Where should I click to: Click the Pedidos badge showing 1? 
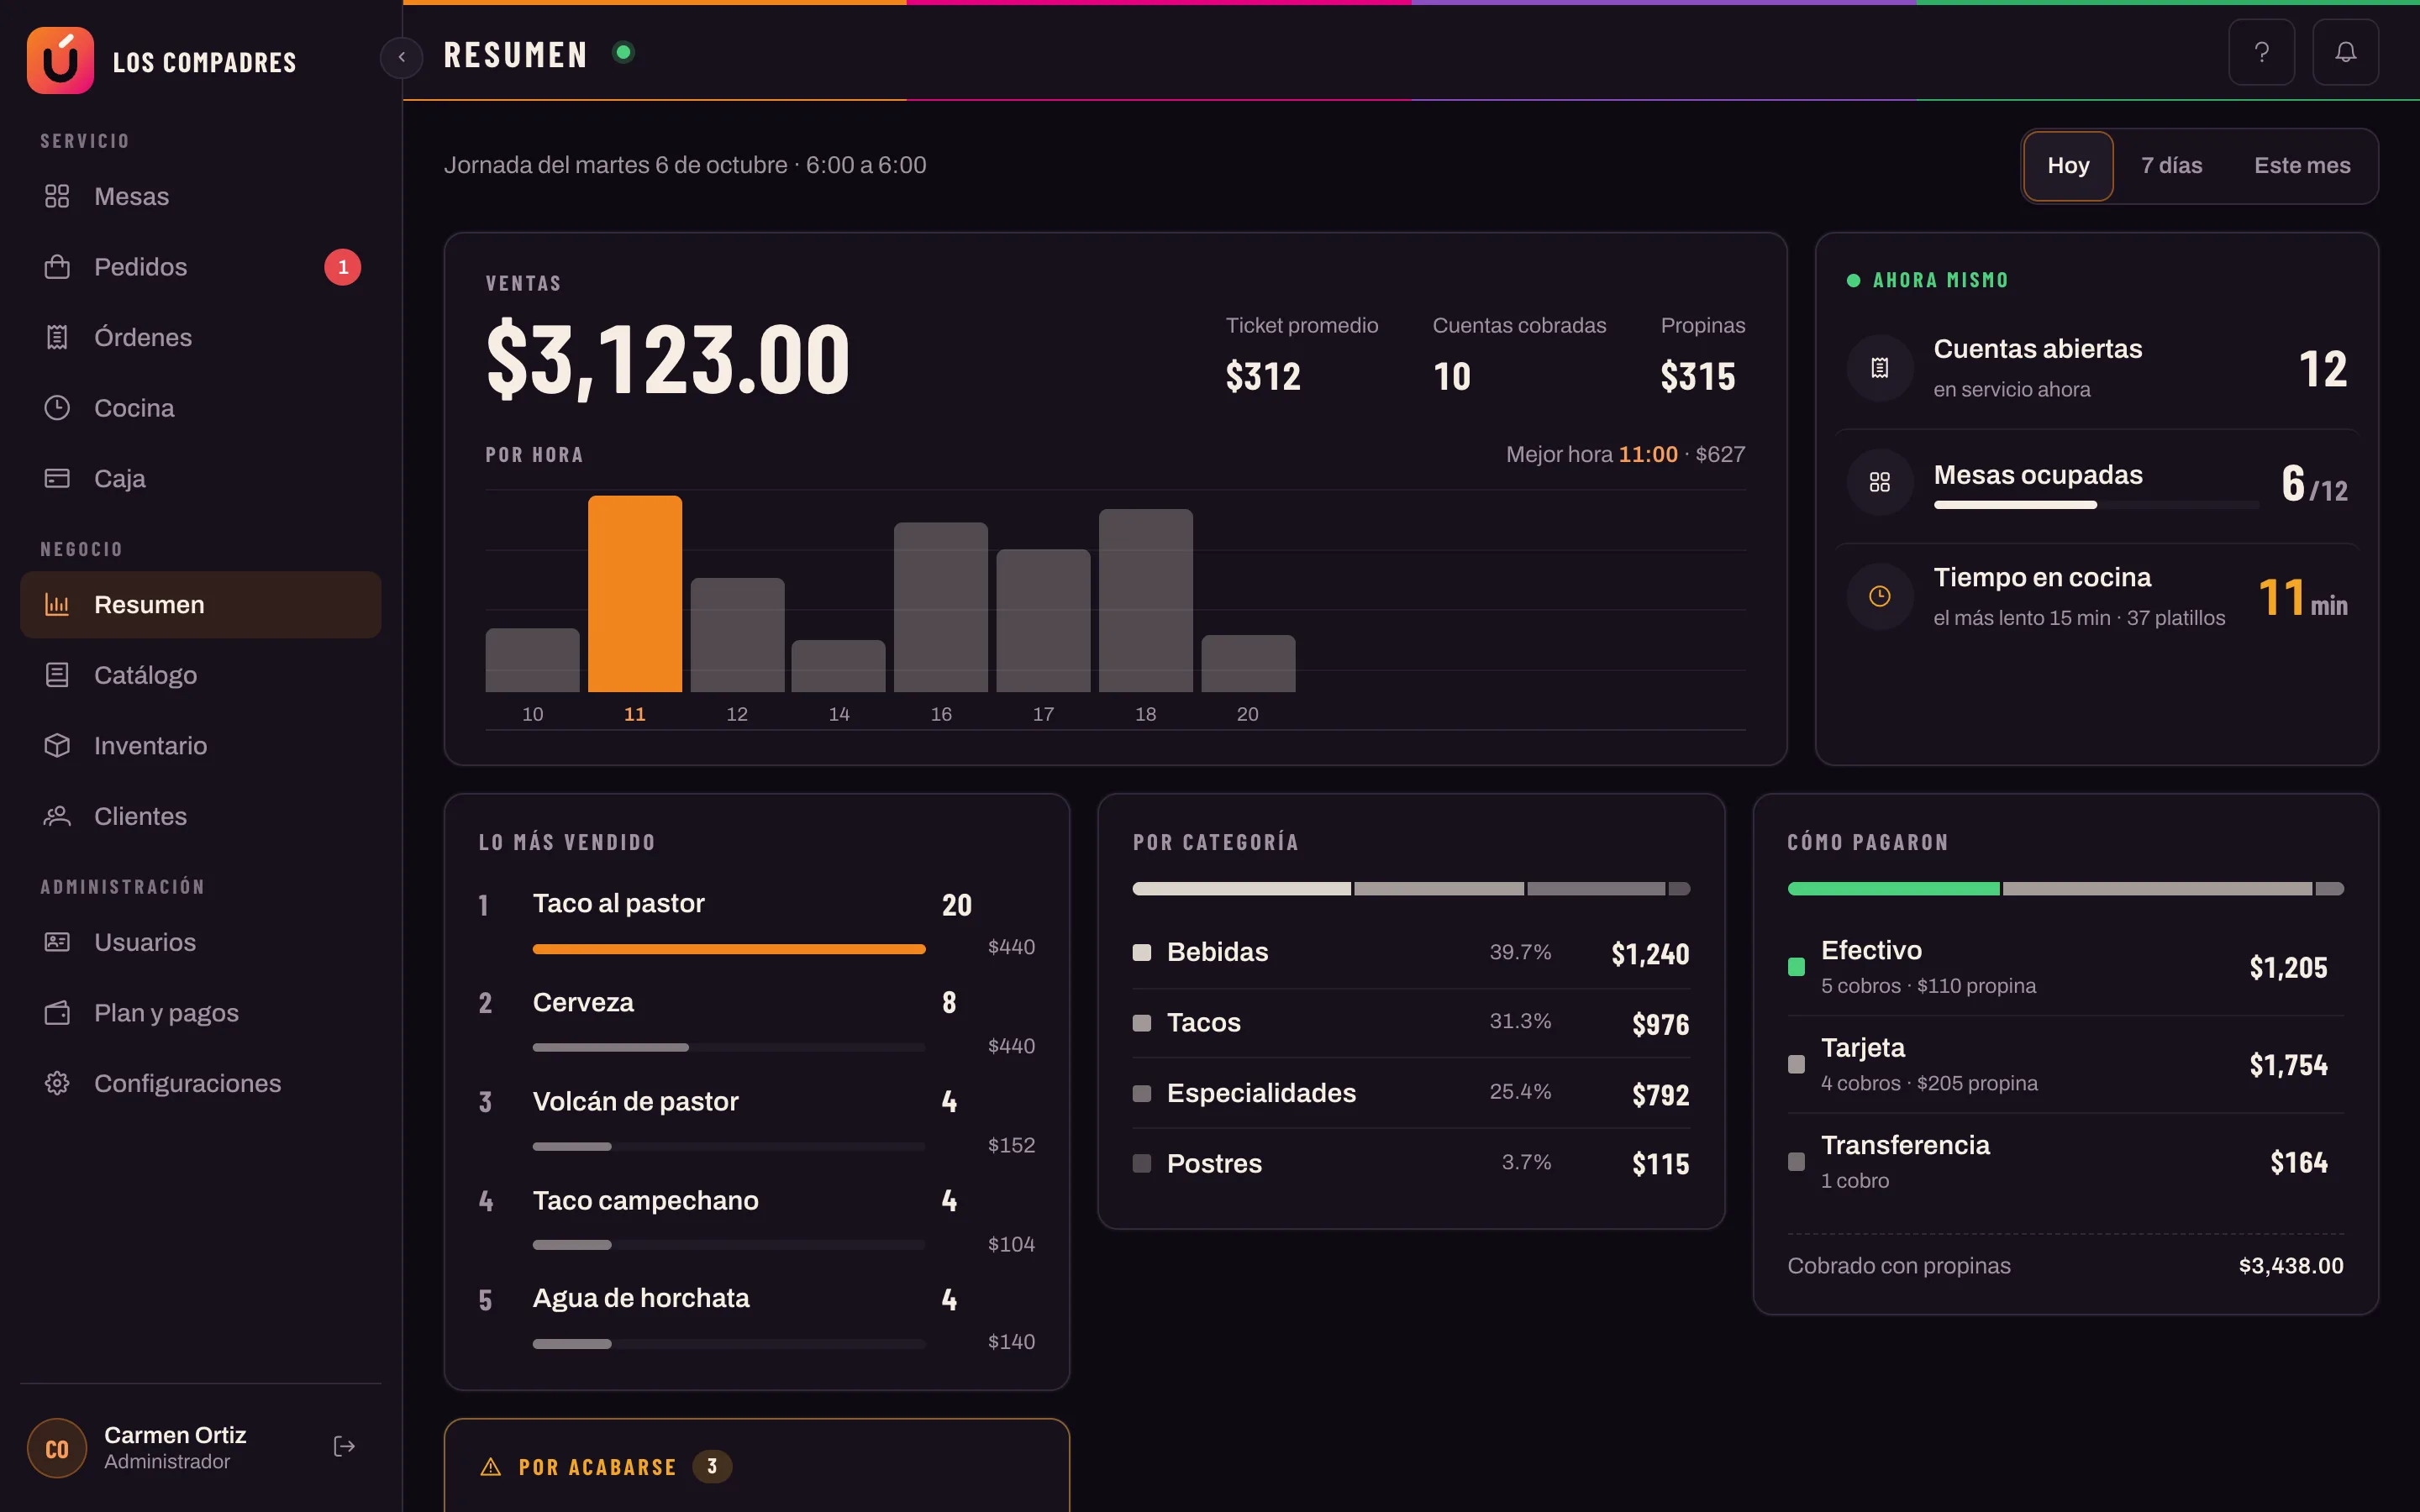click(x=343, y=267)
